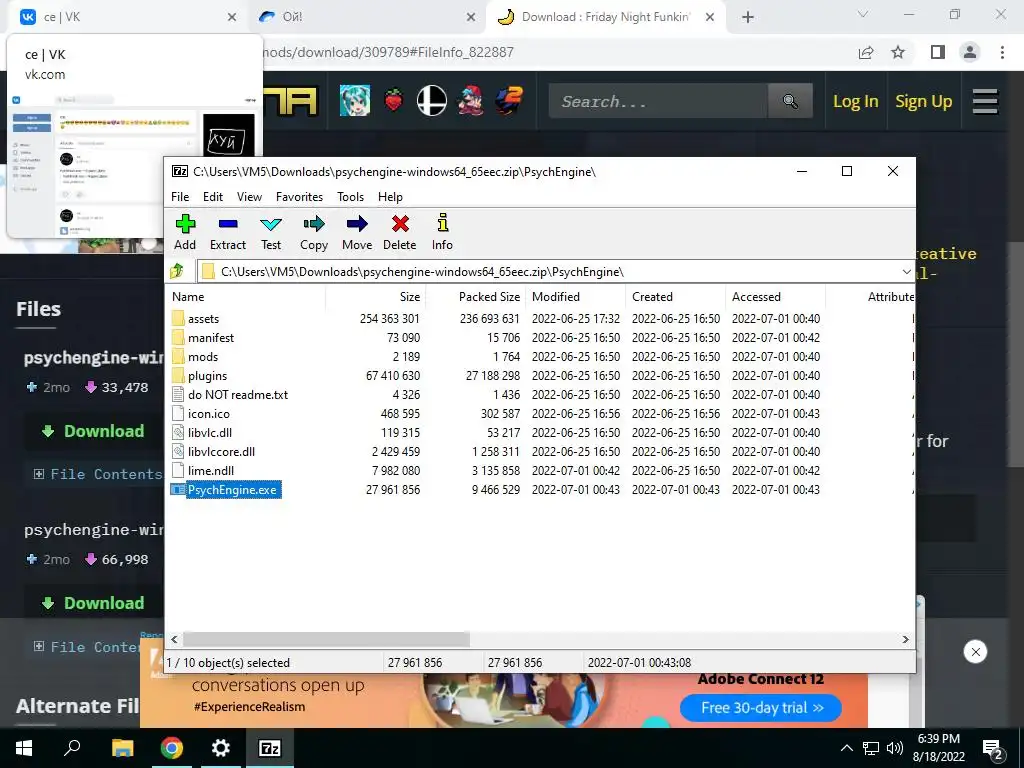Viewport: 1024px width, 768px height.
Task: Click the left scroll arrow in 7-Zip list
Action: (x=174, y=639)
